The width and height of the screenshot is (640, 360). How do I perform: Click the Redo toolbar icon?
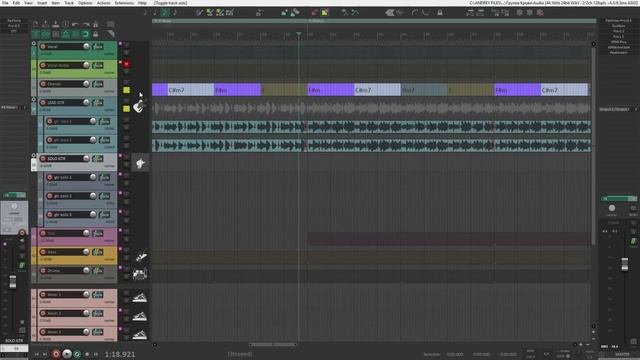tap(85, 24)
